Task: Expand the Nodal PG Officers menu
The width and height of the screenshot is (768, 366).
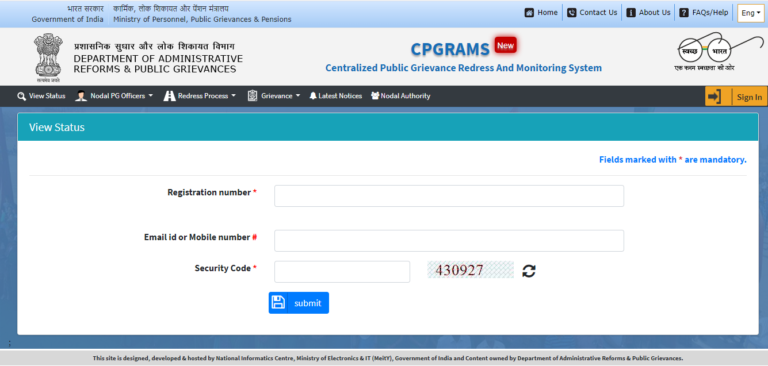Action: click(x=114, y=96)
